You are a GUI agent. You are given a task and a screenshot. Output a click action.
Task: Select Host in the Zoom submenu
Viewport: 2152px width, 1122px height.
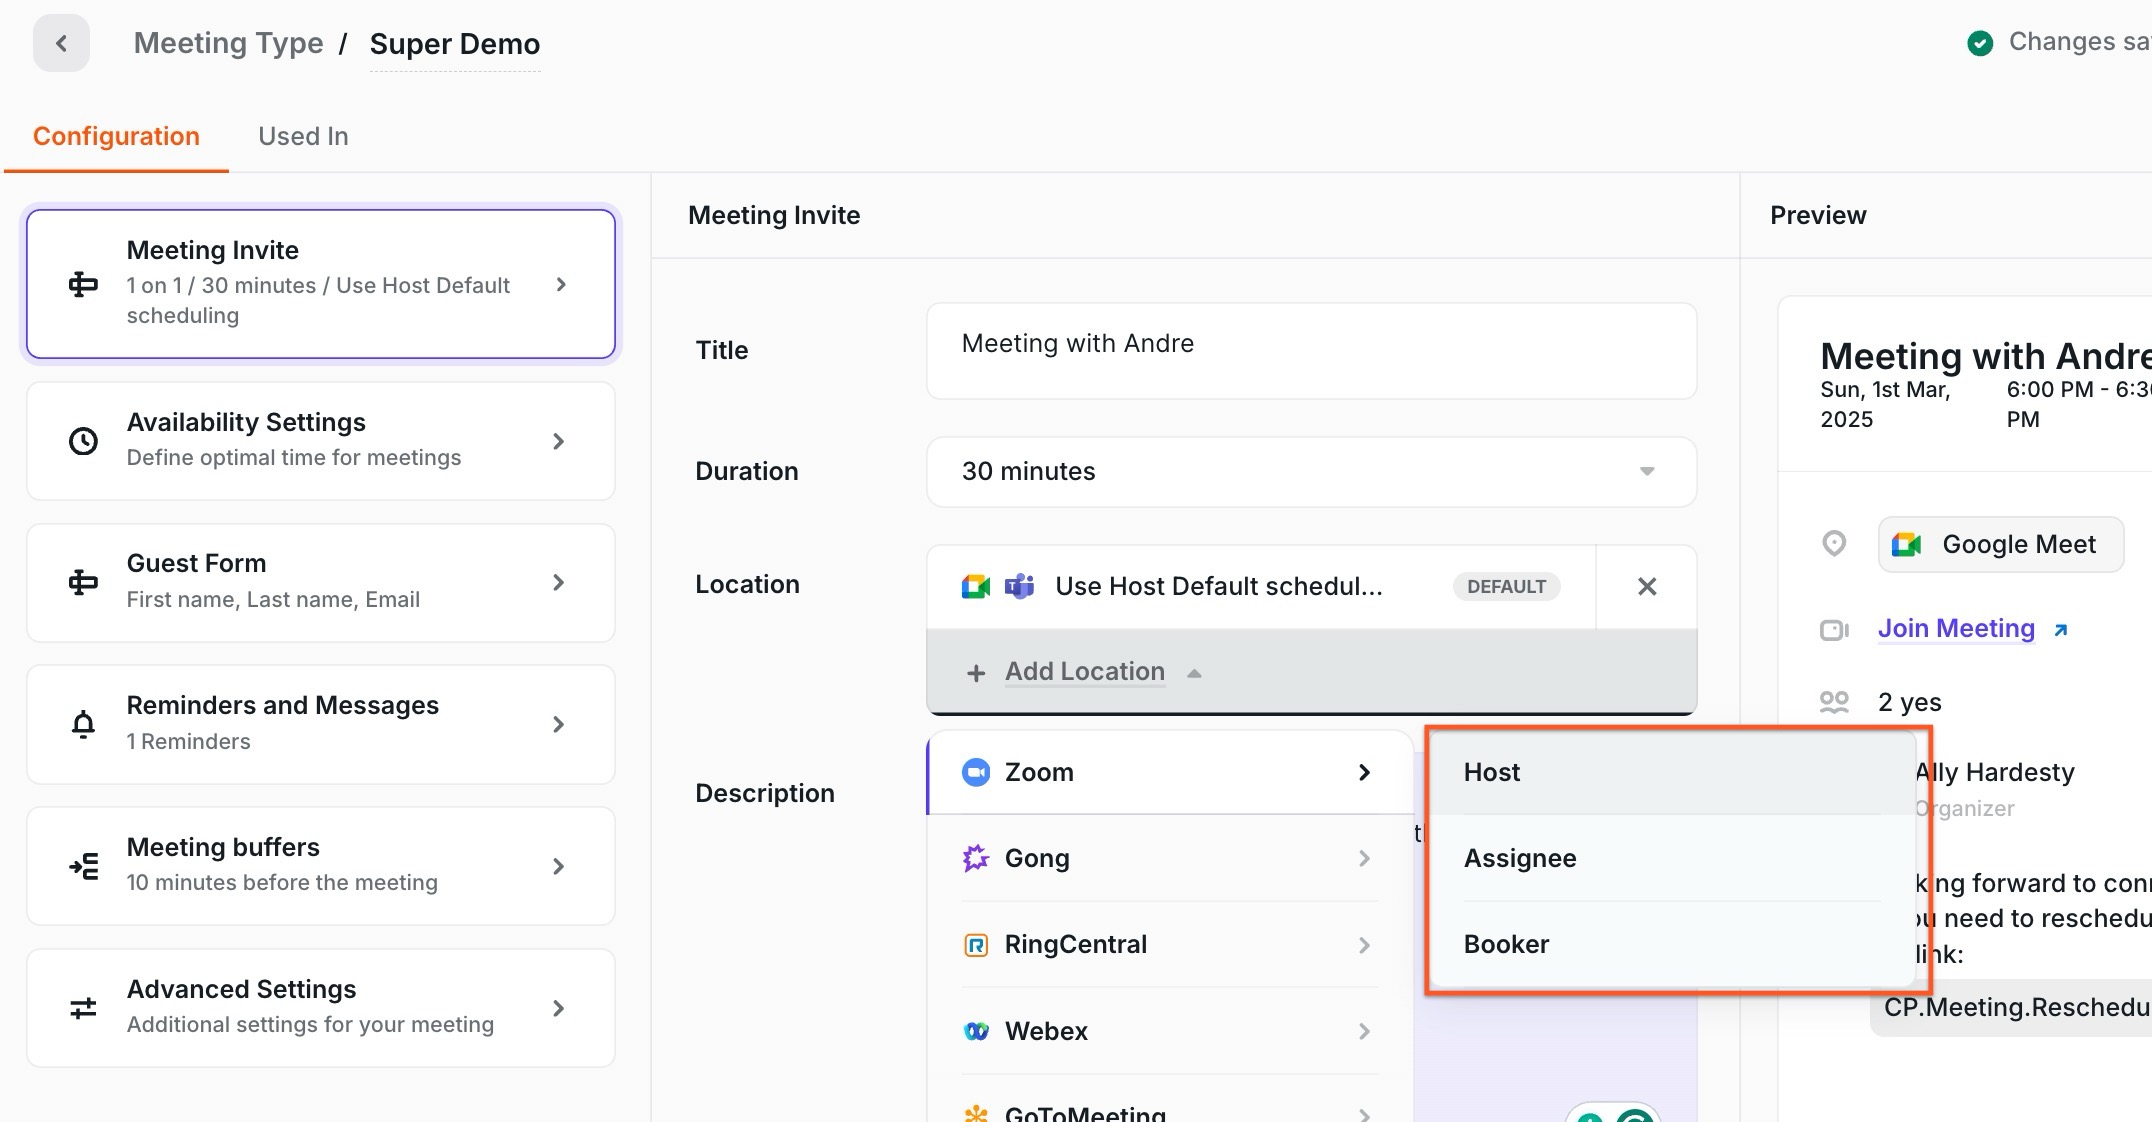[x=1670, y=772]
